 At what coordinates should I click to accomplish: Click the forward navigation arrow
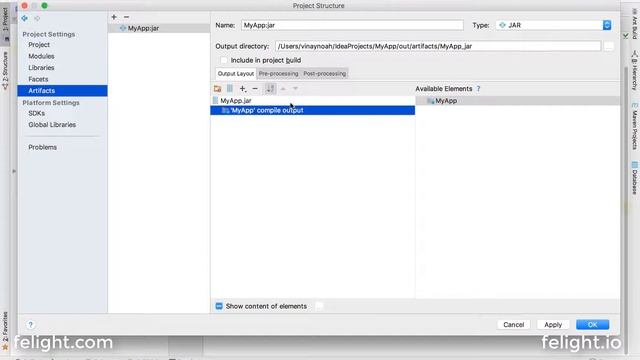[37, 18]
